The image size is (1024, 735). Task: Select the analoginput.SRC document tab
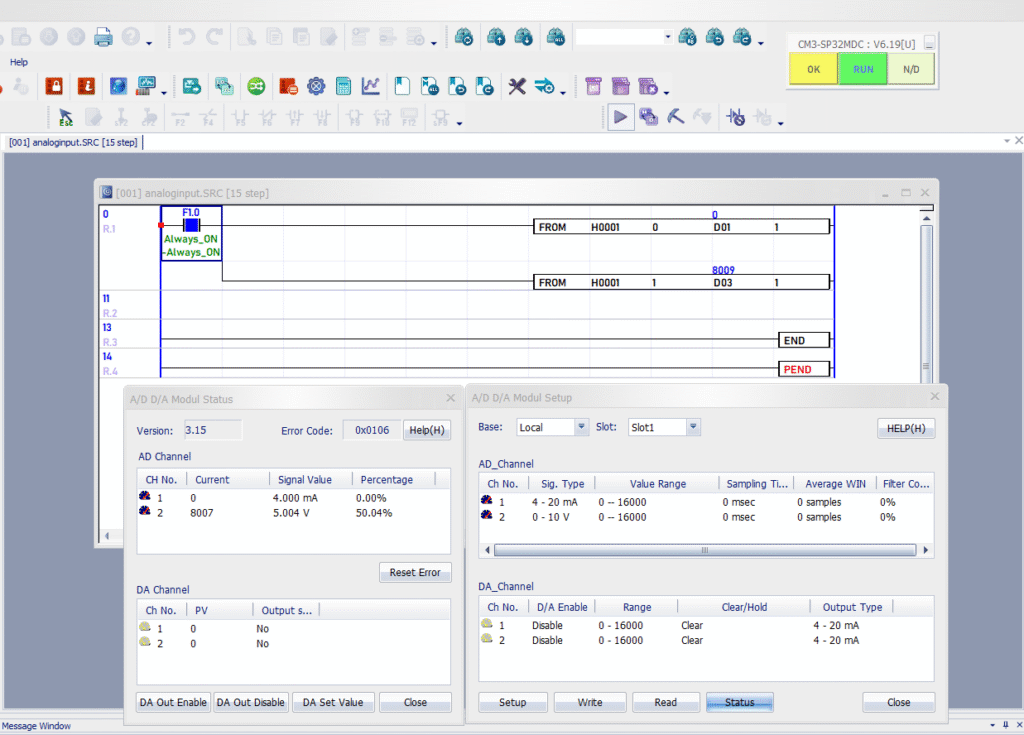[x=73, y=142]
